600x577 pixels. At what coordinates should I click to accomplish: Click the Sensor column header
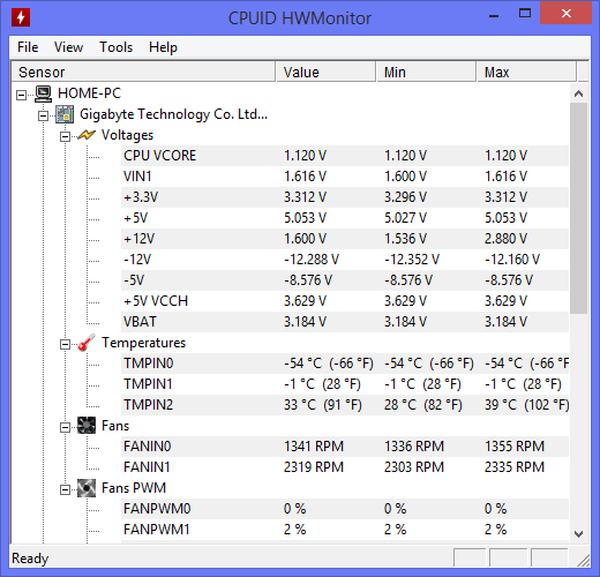143,72
